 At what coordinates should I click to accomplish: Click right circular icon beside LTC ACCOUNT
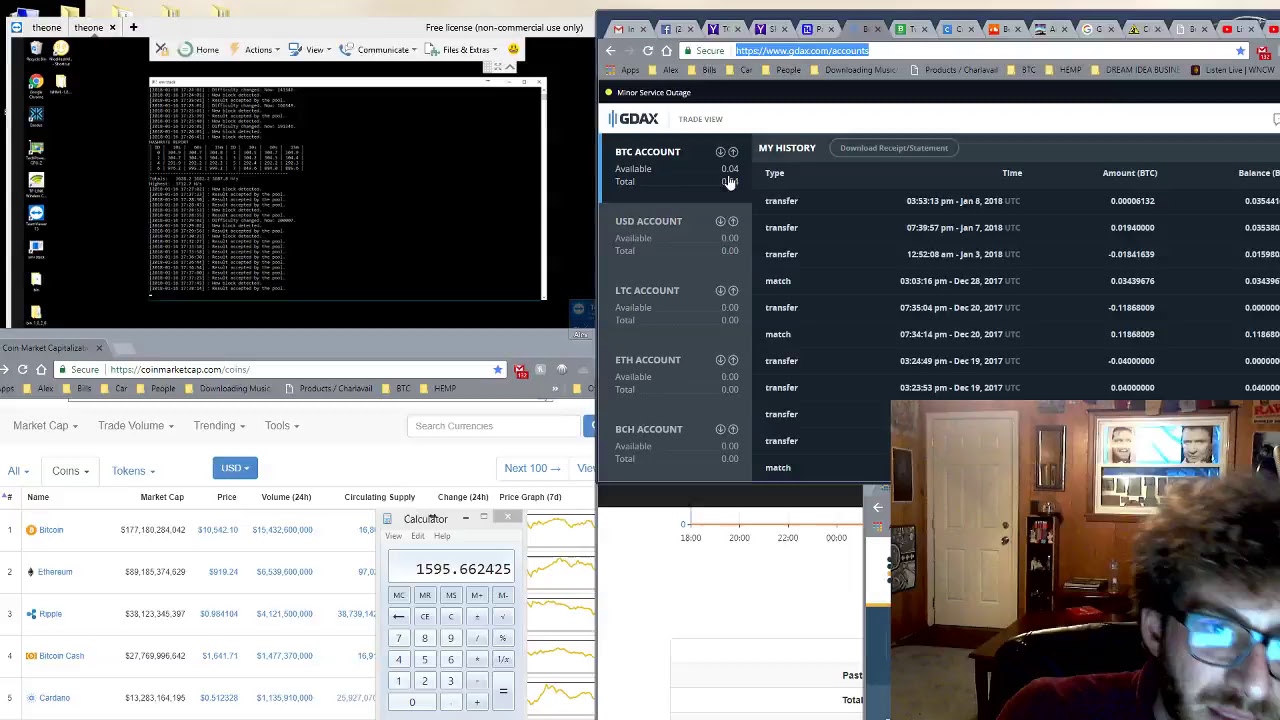733,290
